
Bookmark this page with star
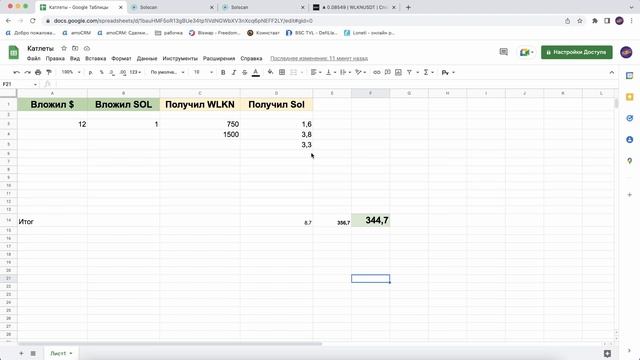[x=580, y=21]
